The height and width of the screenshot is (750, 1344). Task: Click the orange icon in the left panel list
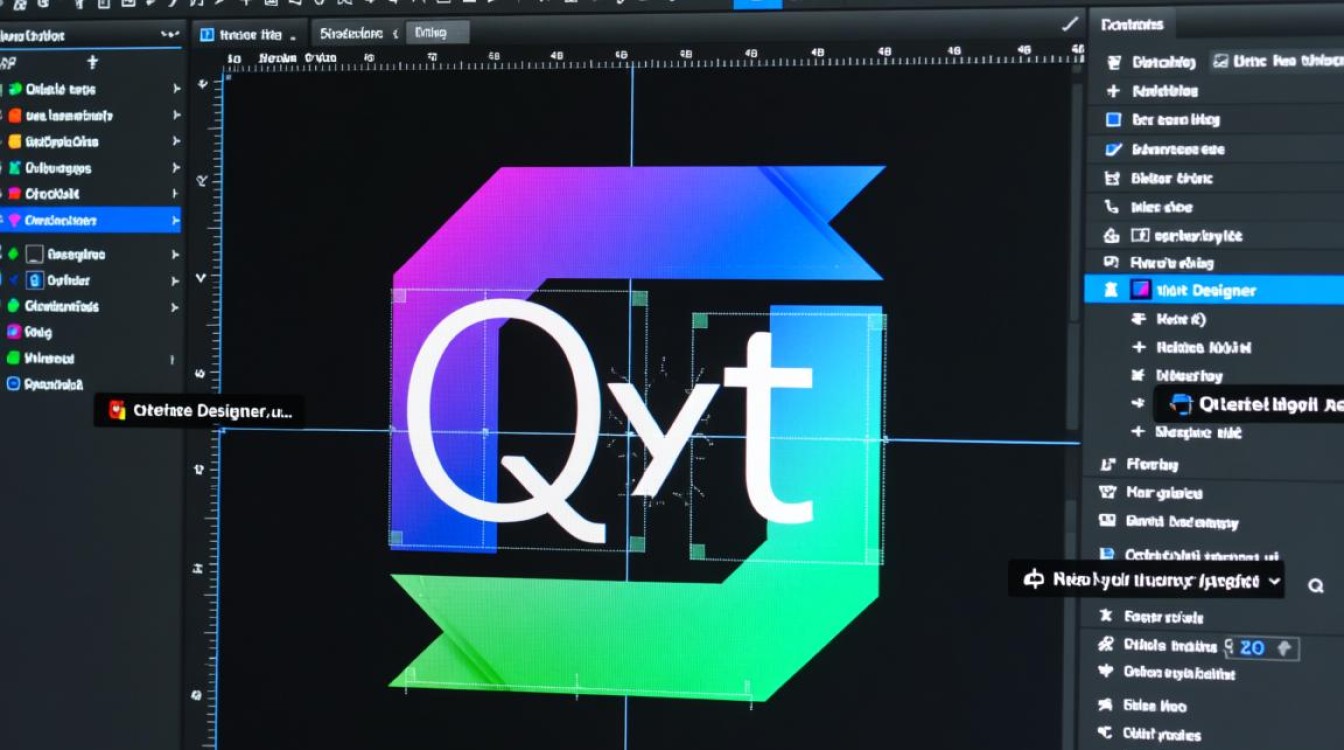14,115
